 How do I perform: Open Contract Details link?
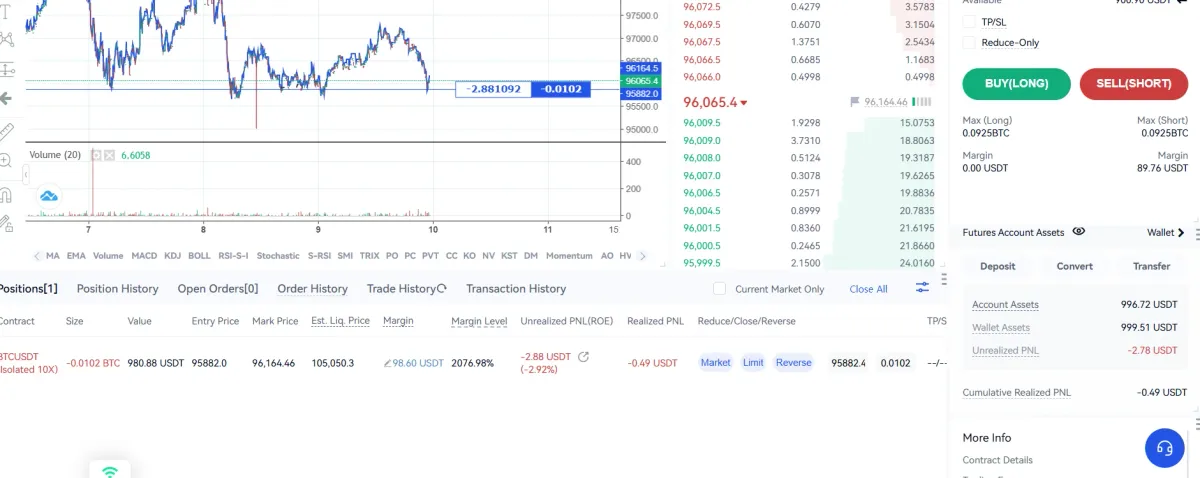pos(997,460)
